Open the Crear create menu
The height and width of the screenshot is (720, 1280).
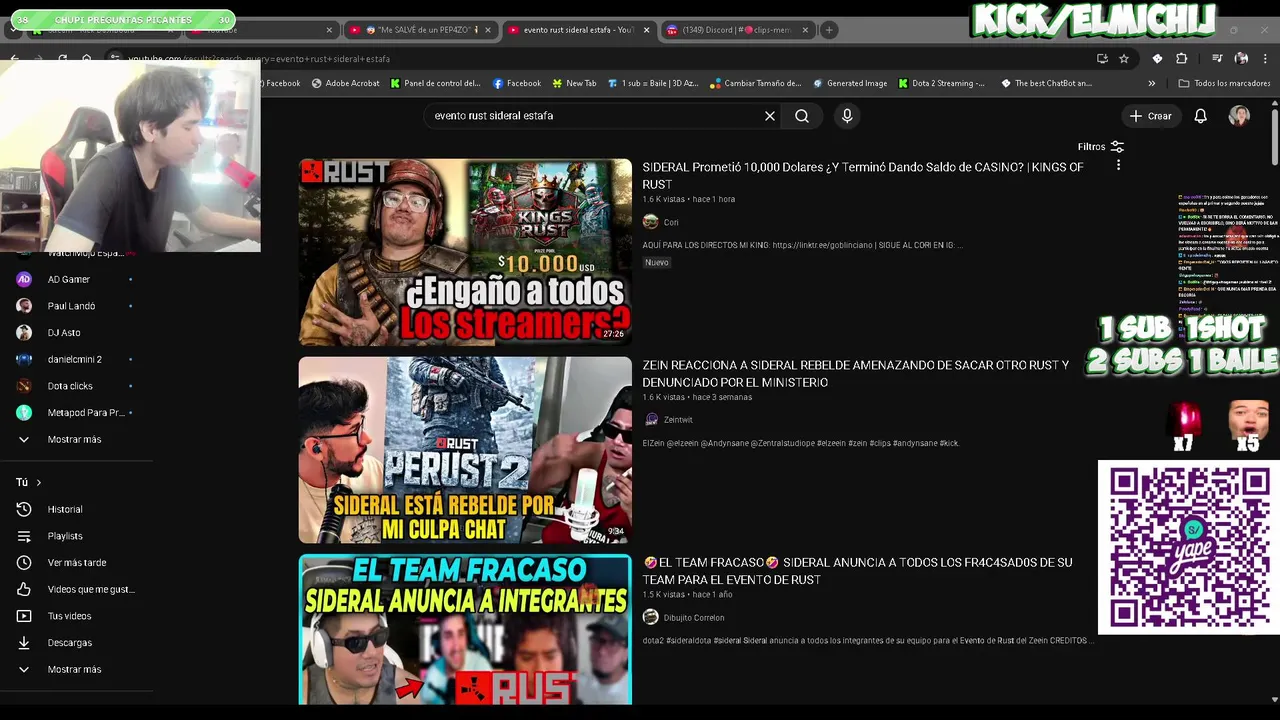[x=1150, y=116]
